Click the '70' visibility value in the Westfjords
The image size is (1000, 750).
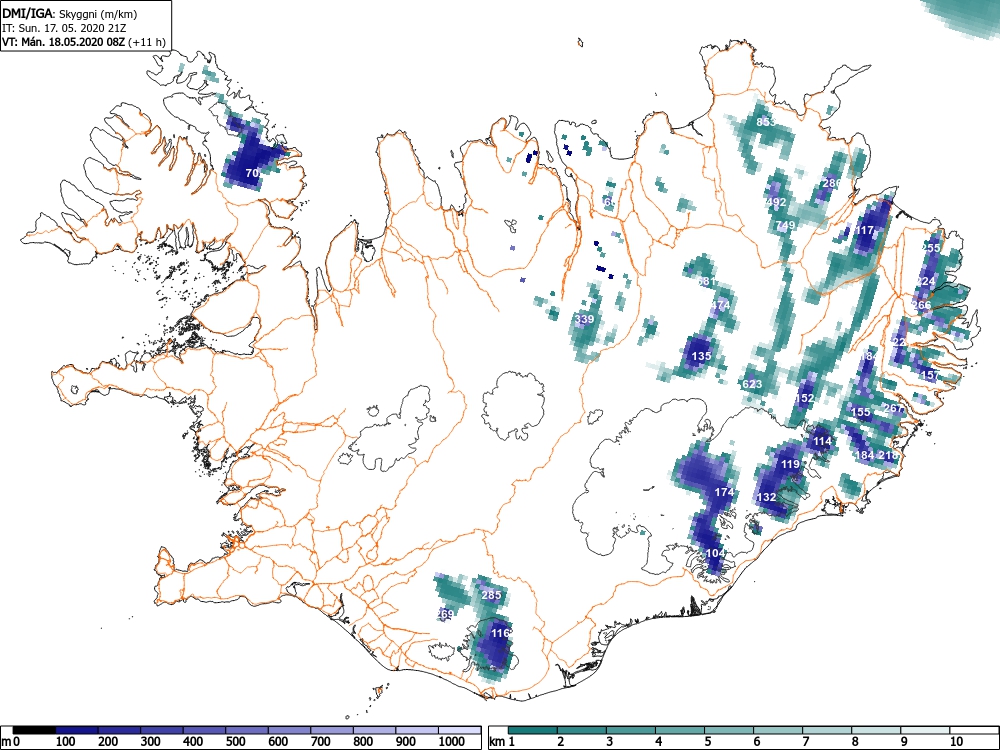tap(252, 173)
